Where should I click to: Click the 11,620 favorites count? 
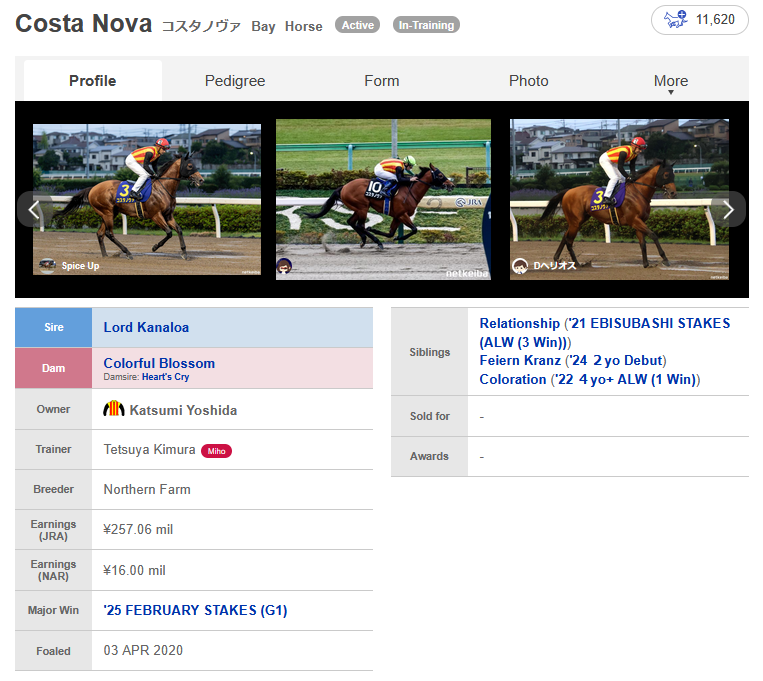(x=715, y=19)
